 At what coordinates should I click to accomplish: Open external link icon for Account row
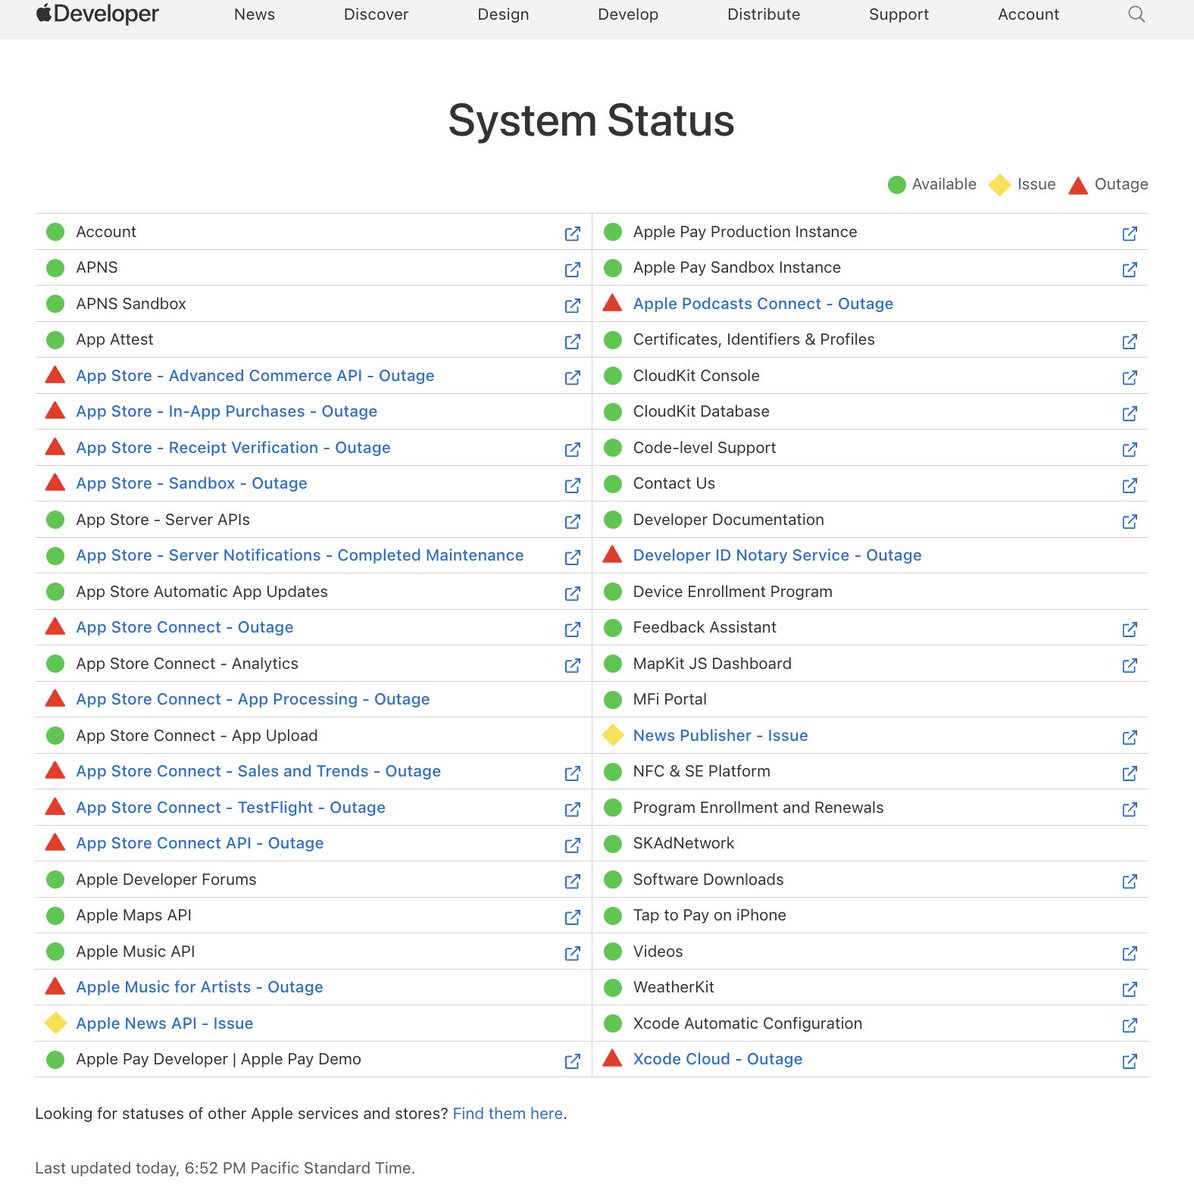coord(572,233)
